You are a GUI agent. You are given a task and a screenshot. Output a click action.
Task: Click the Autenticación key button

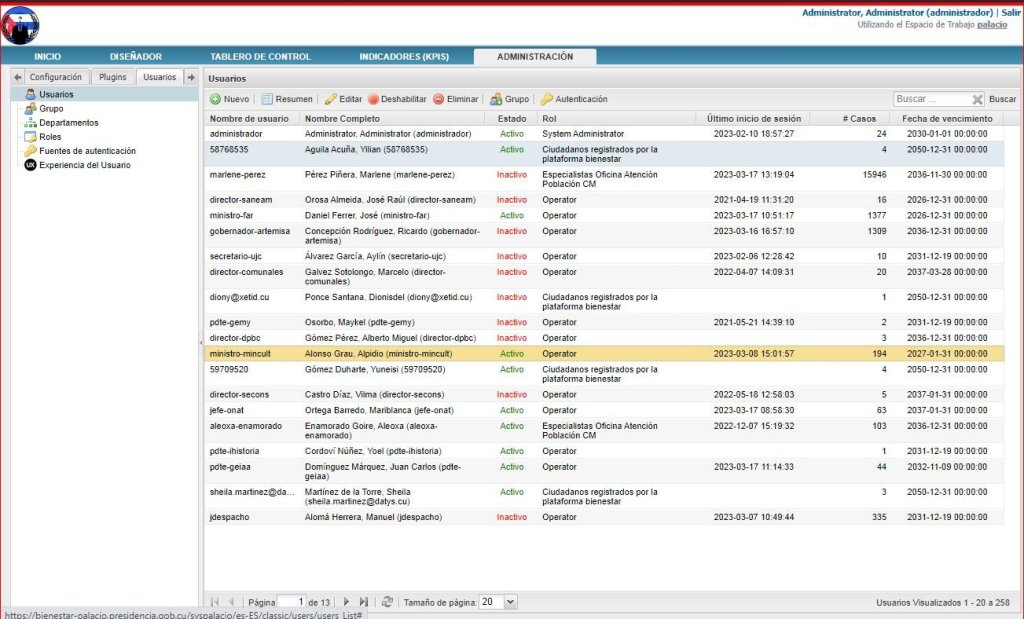coord(574,99)
